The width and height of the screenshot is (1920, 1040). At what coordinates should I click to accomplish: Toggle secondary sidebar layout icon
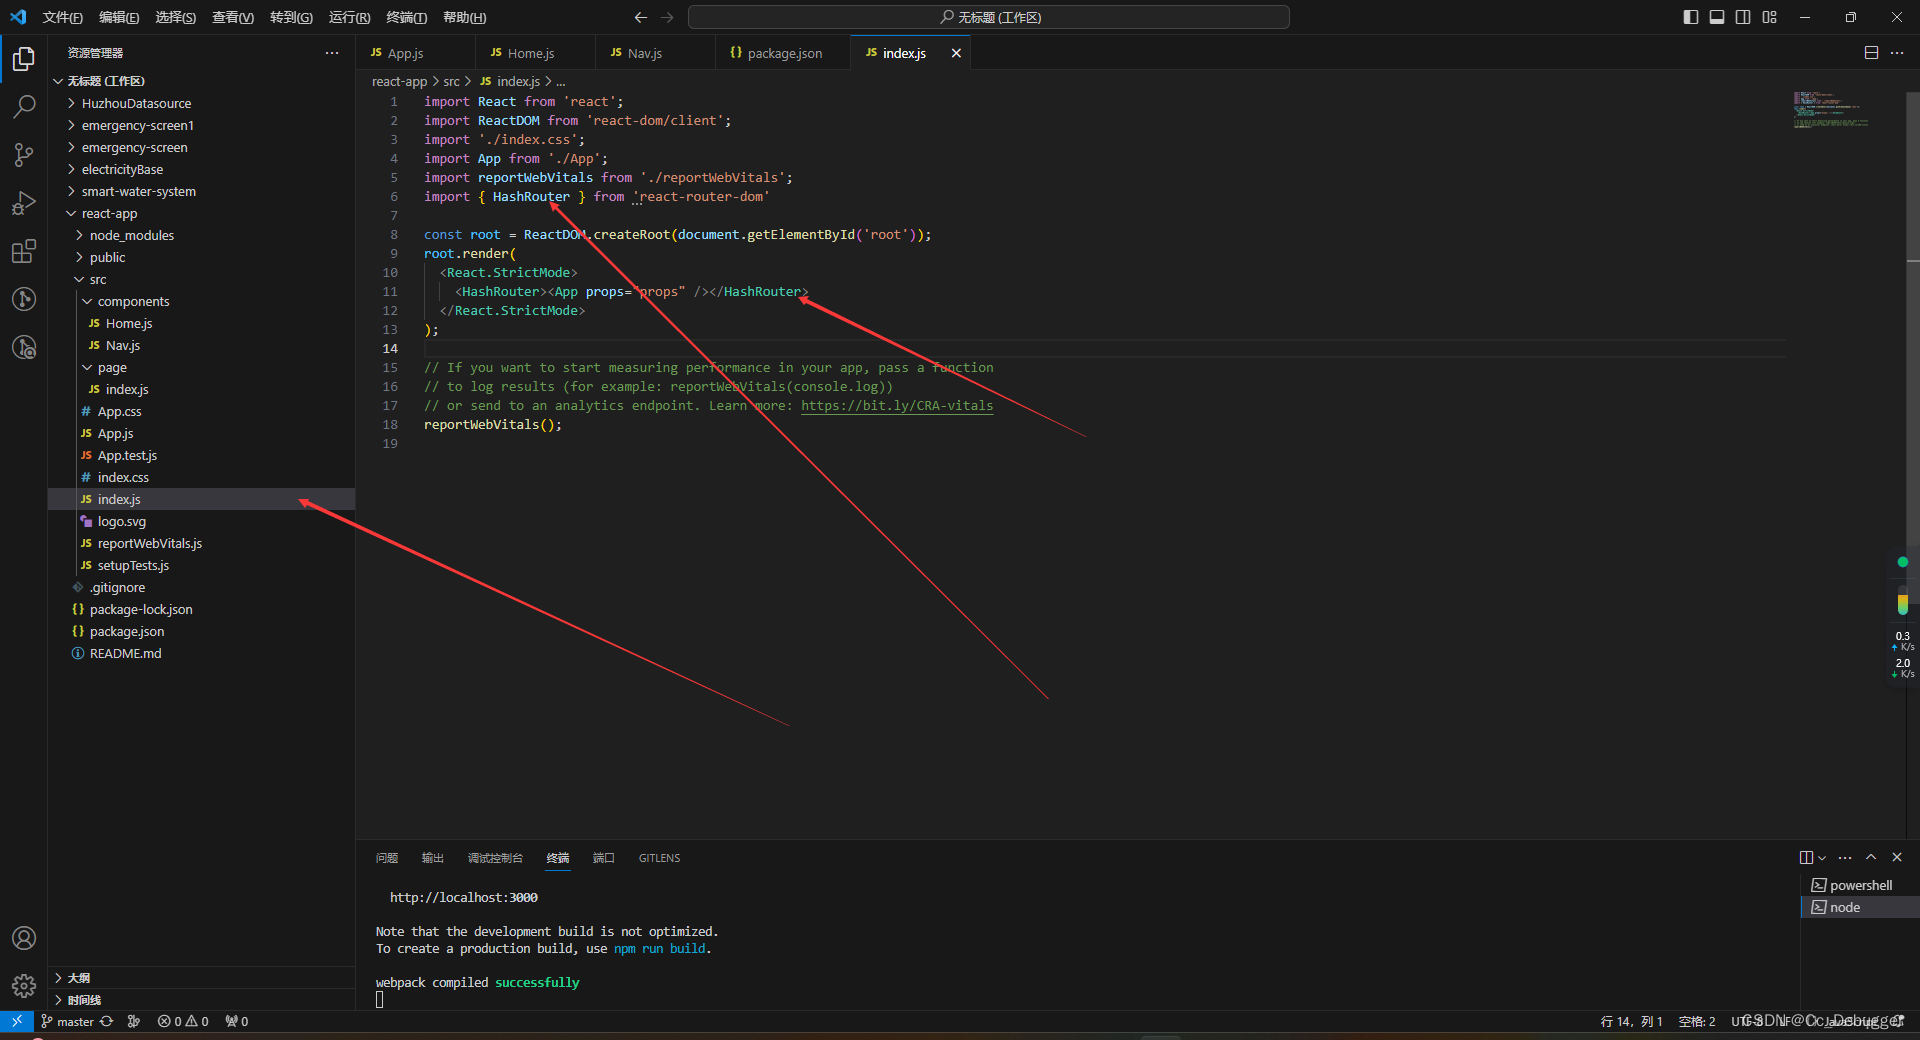[x=1743, y=17]
